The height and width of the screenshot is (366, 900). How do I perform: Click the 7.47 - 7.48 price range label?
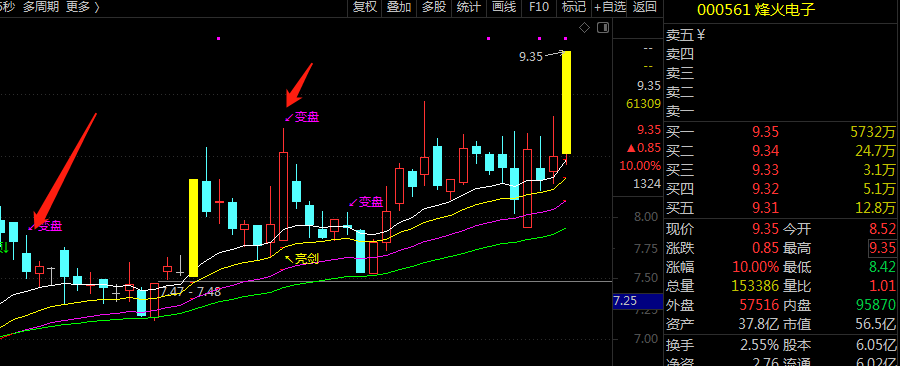click(x=191, y=291)
